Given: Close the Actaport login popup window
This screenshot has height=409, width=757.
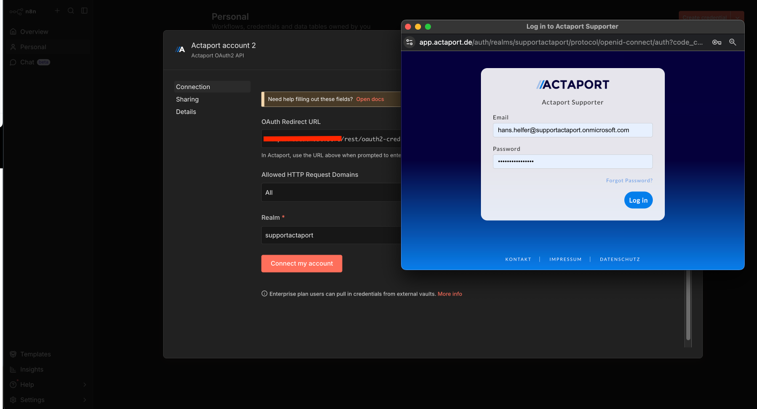Looking at the screenshot, I should click(x=408, y=27).
